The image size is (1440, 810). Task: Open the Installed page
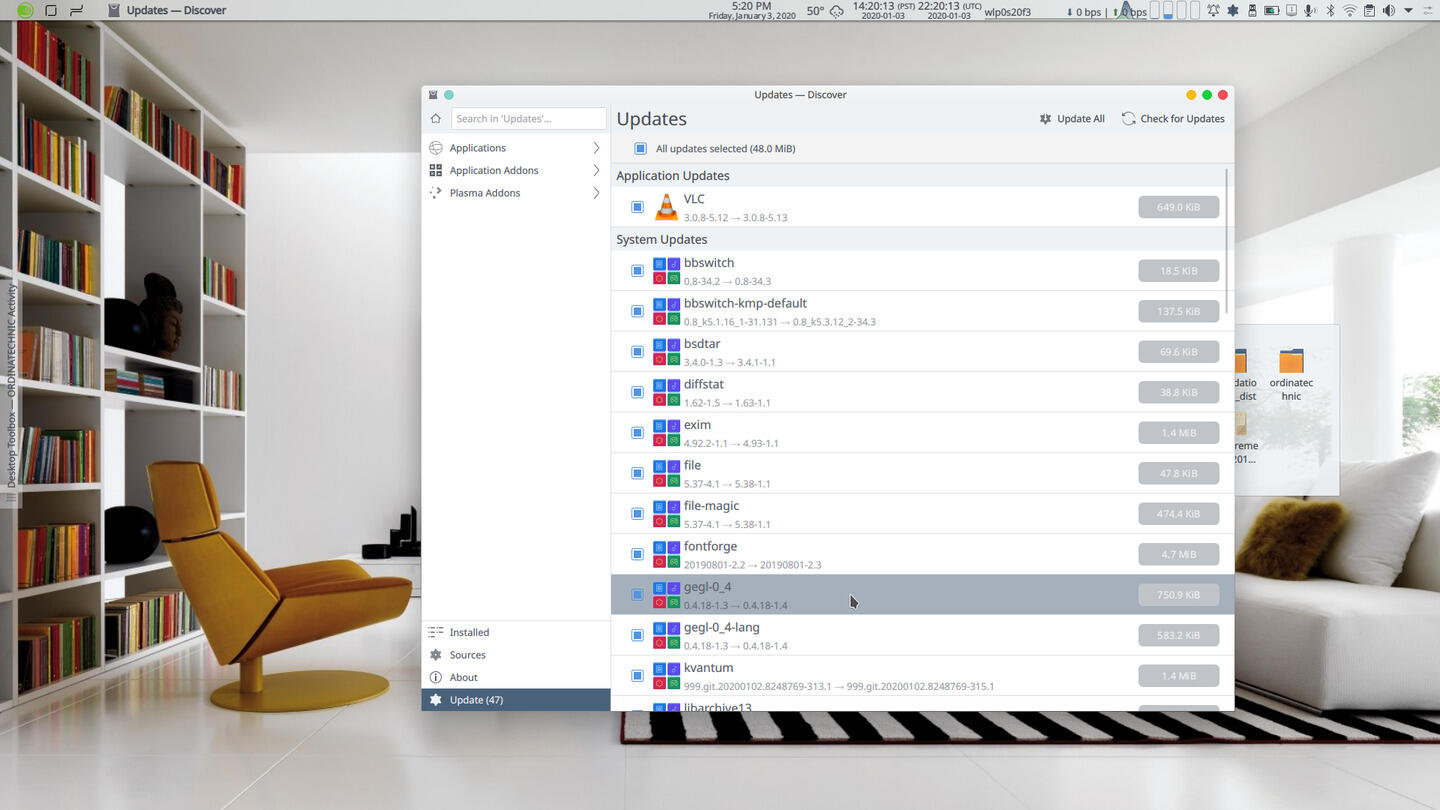pyautogui.click(x=516, y=632)
